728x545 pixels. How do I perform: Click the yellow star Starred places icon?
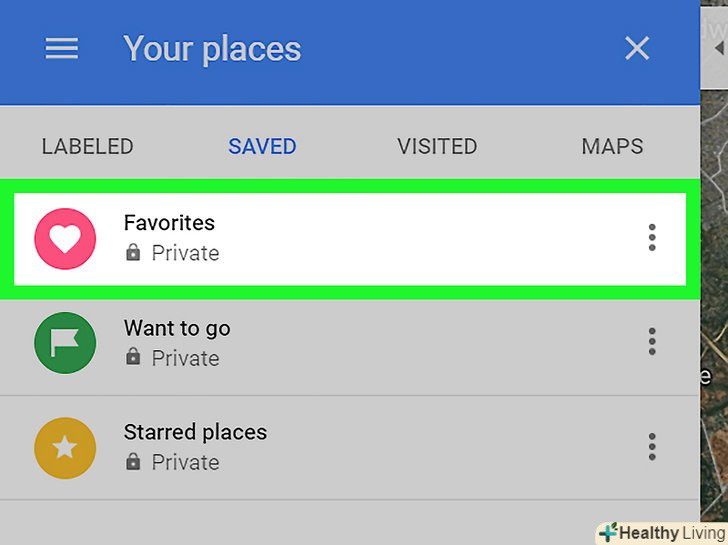[x=65, y=447]
